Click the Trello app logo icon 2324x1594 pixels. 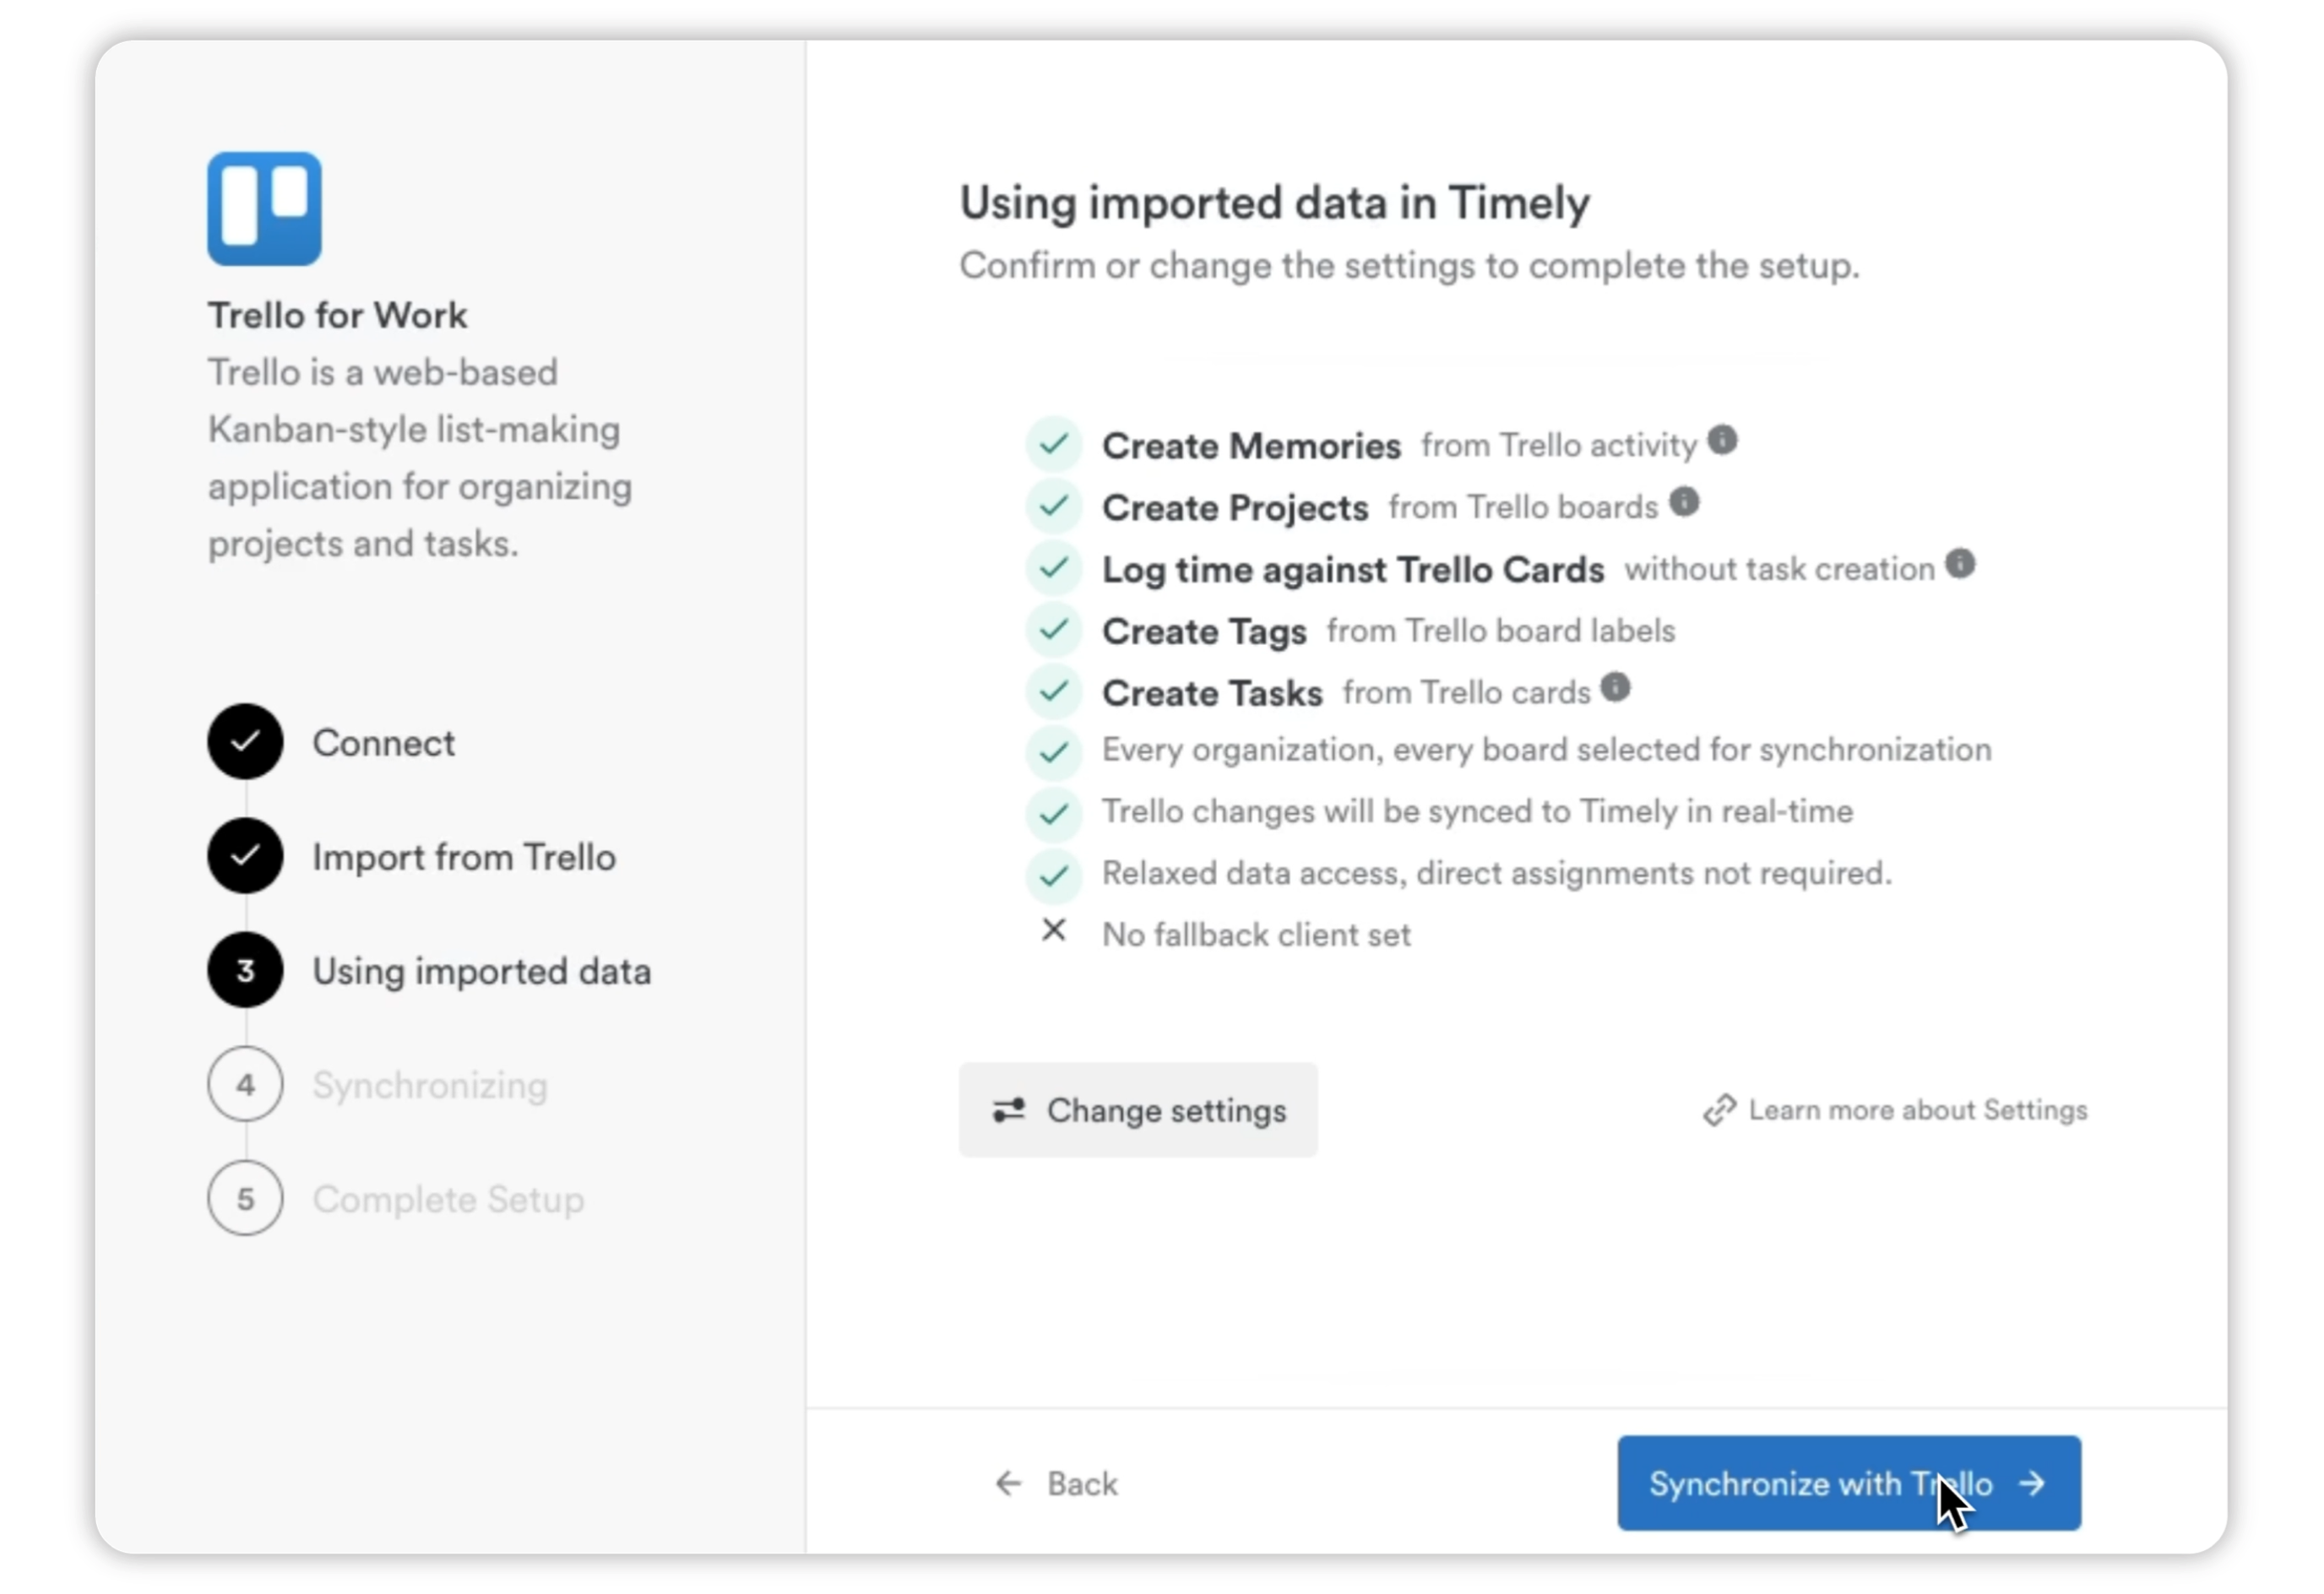coord(264,208)
